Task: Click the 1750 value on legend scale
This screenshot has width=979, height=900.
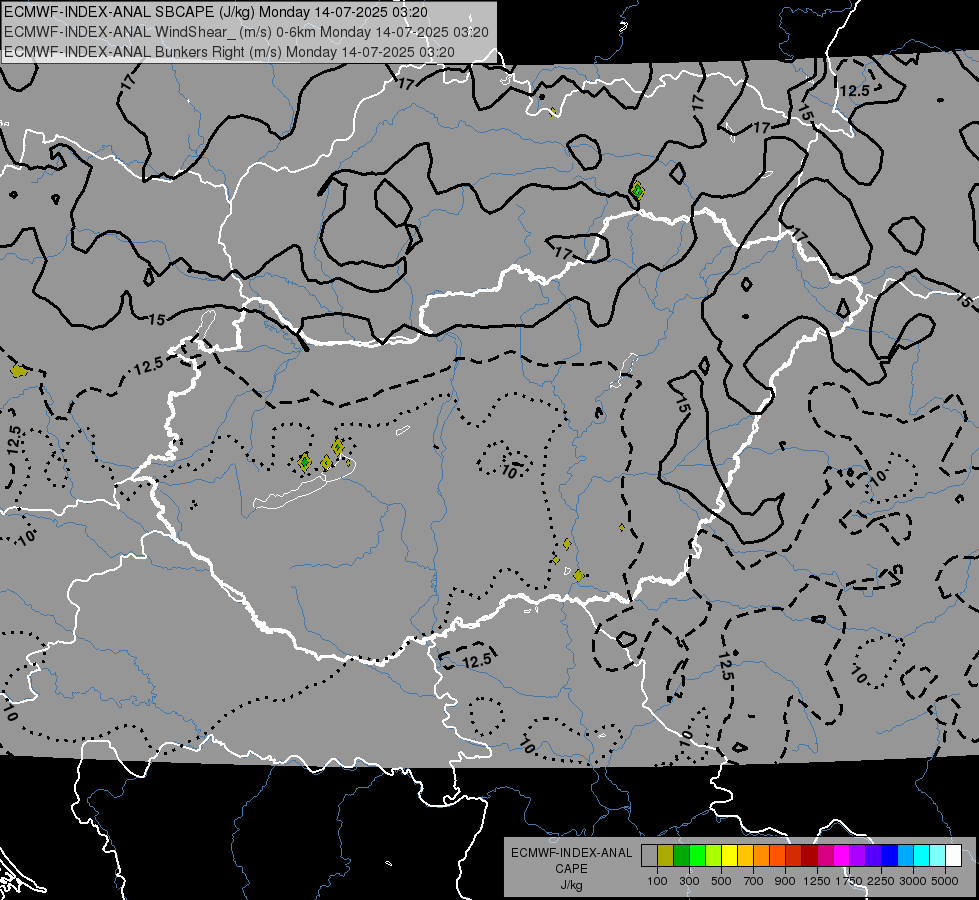Action: (x=849, y=881)
